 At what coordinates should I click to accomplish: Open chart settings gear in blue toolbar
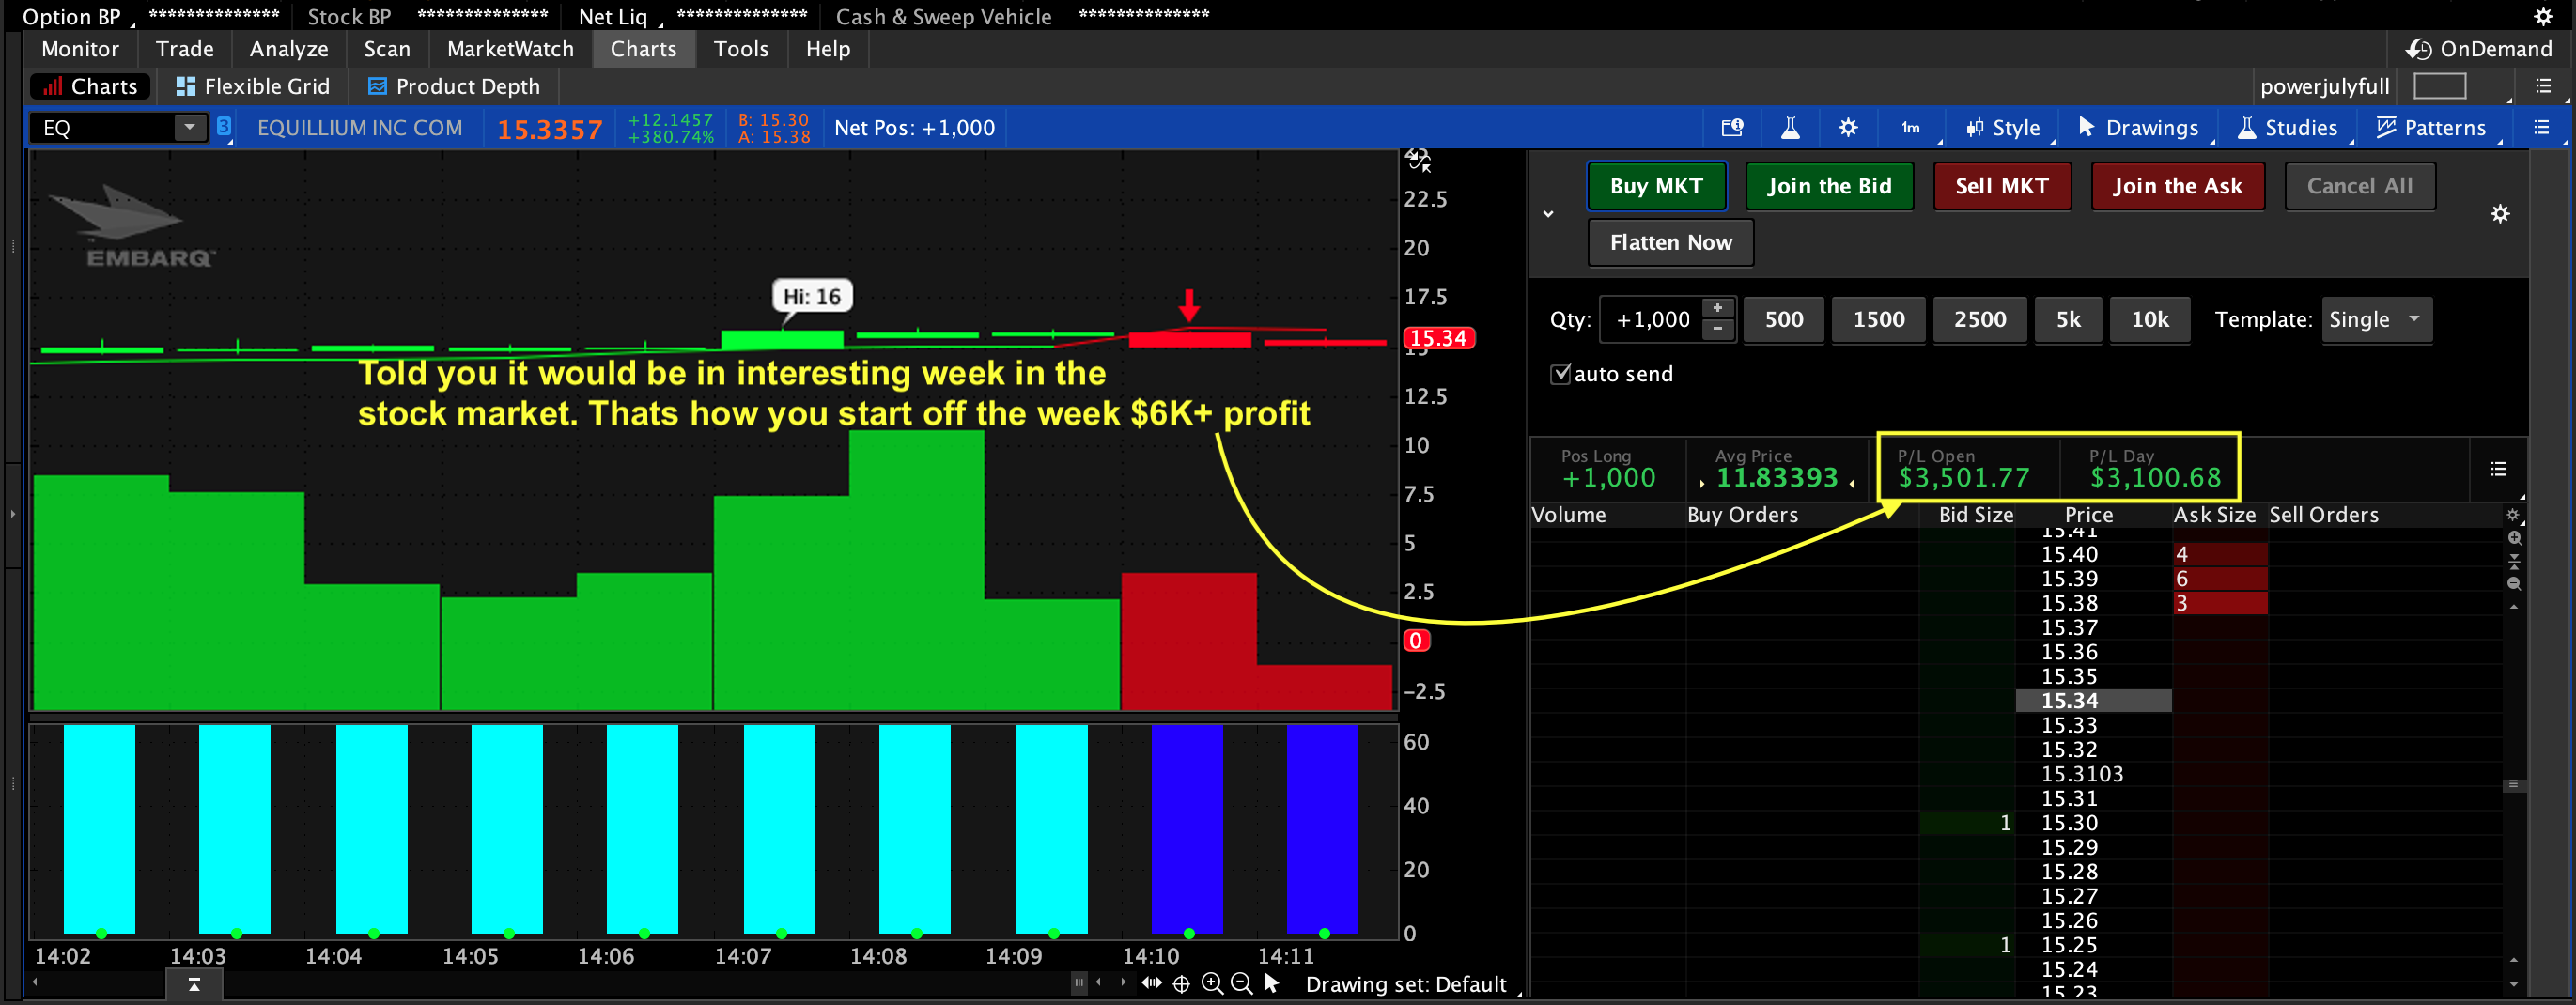pyautogui.click(x=1847, y=128)
